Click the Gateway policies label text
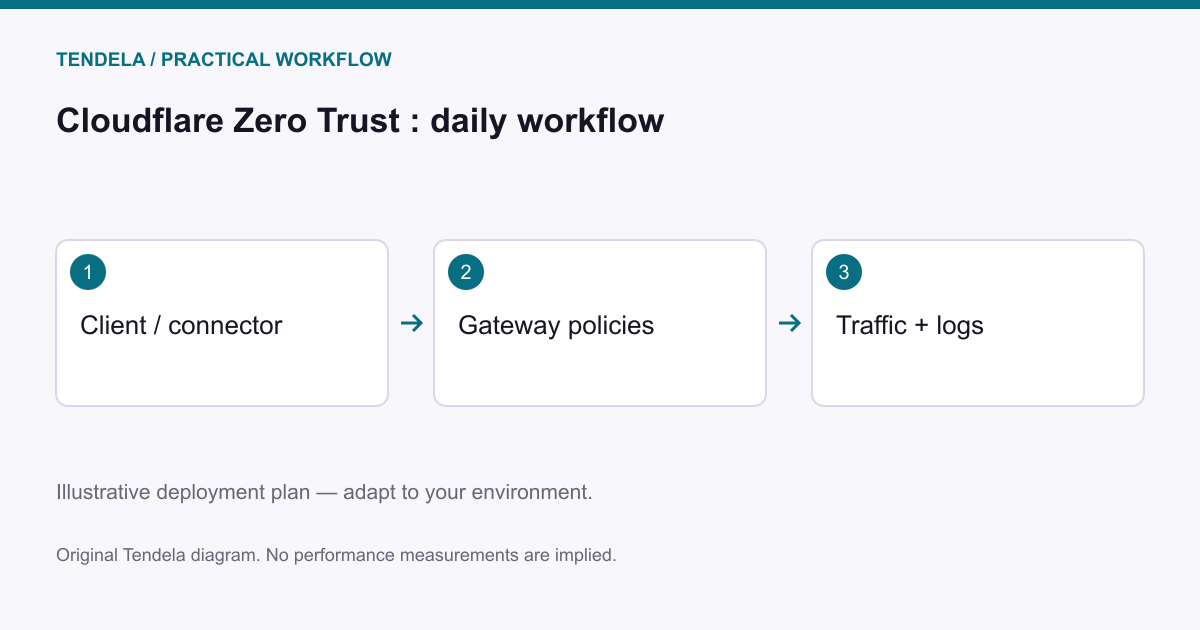Screen dimensions: 1200x630 [556, 325]
